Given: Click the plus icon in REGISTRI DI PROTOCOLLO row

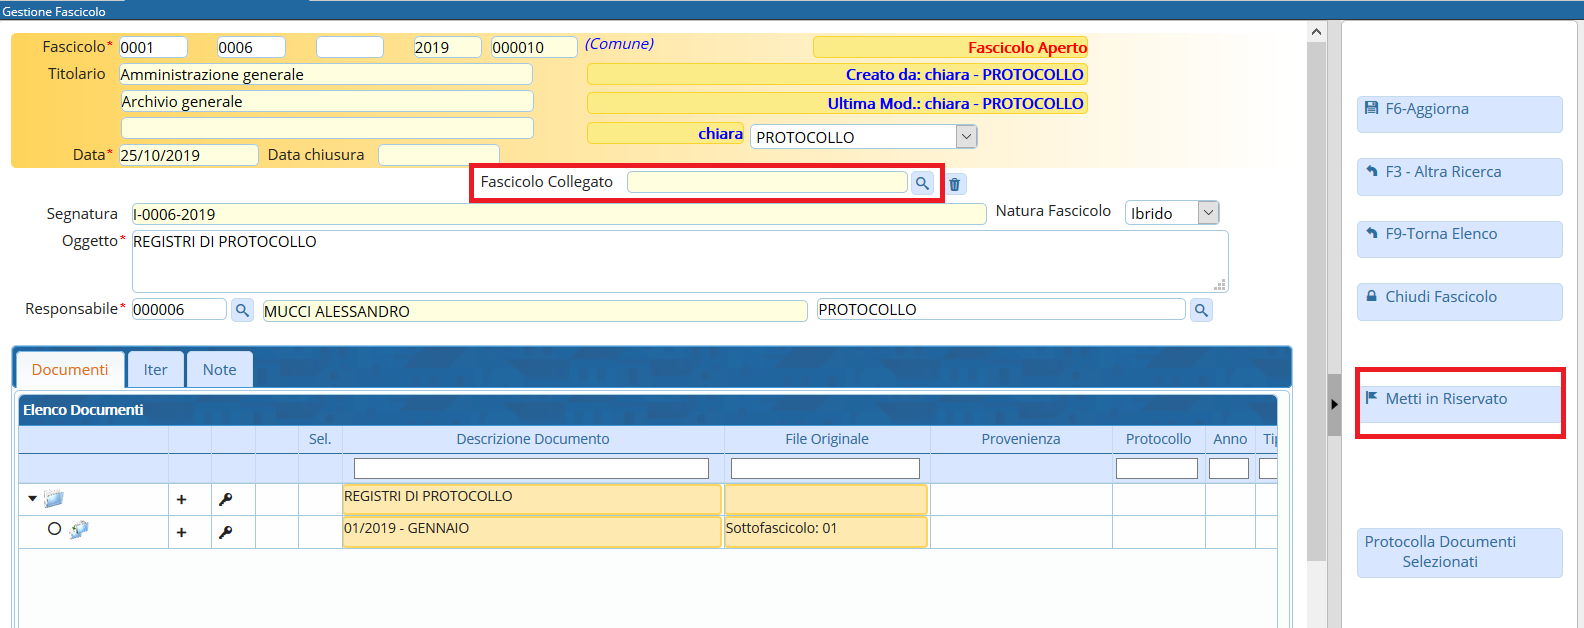Looking at the screenshot, I should pyautogui.click(x=181, y=500).
